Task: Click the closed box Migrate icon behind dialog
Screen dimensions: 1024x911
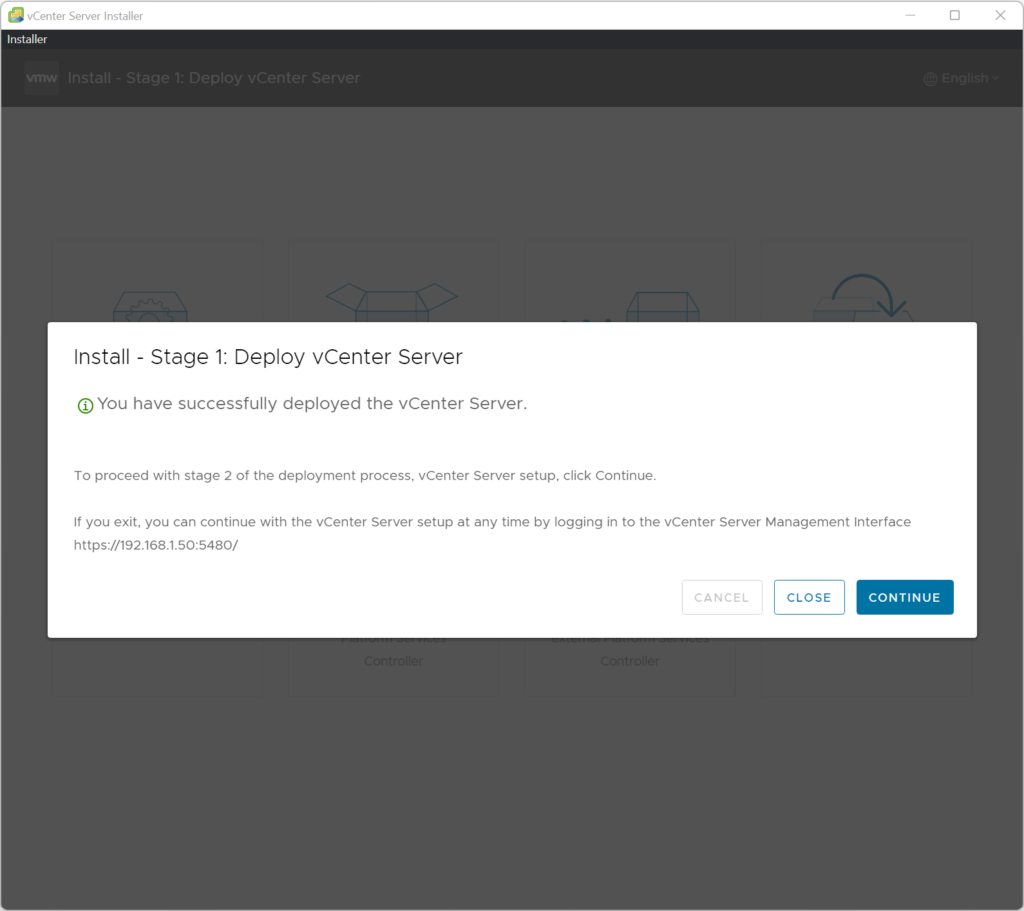Action: 662,306
